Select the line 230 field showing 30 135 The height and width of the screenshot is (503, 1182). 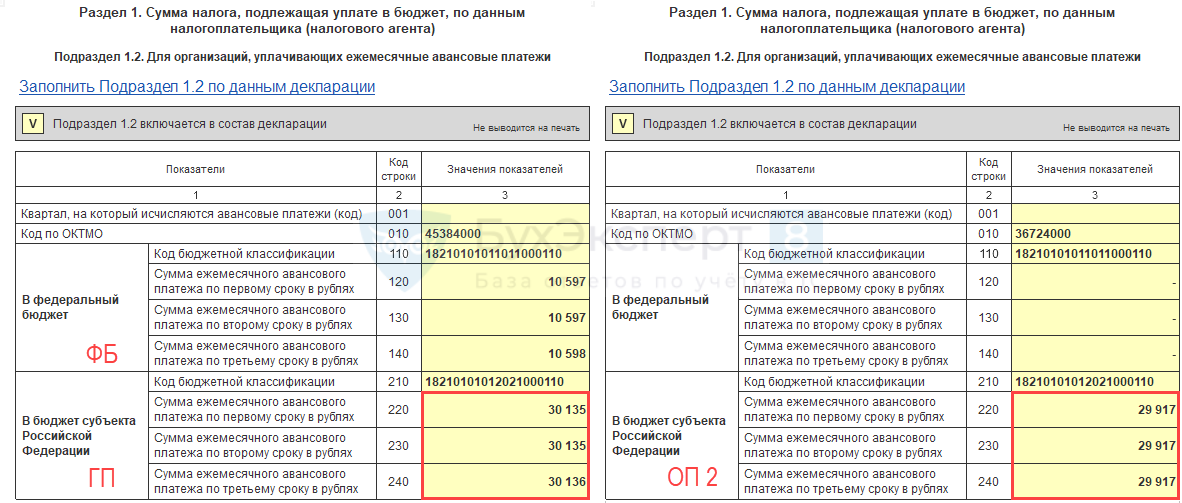point(505,446)
